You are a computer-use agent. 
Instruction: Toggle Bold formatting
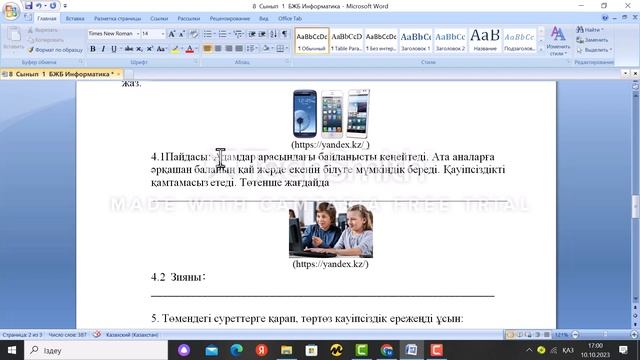93,49
